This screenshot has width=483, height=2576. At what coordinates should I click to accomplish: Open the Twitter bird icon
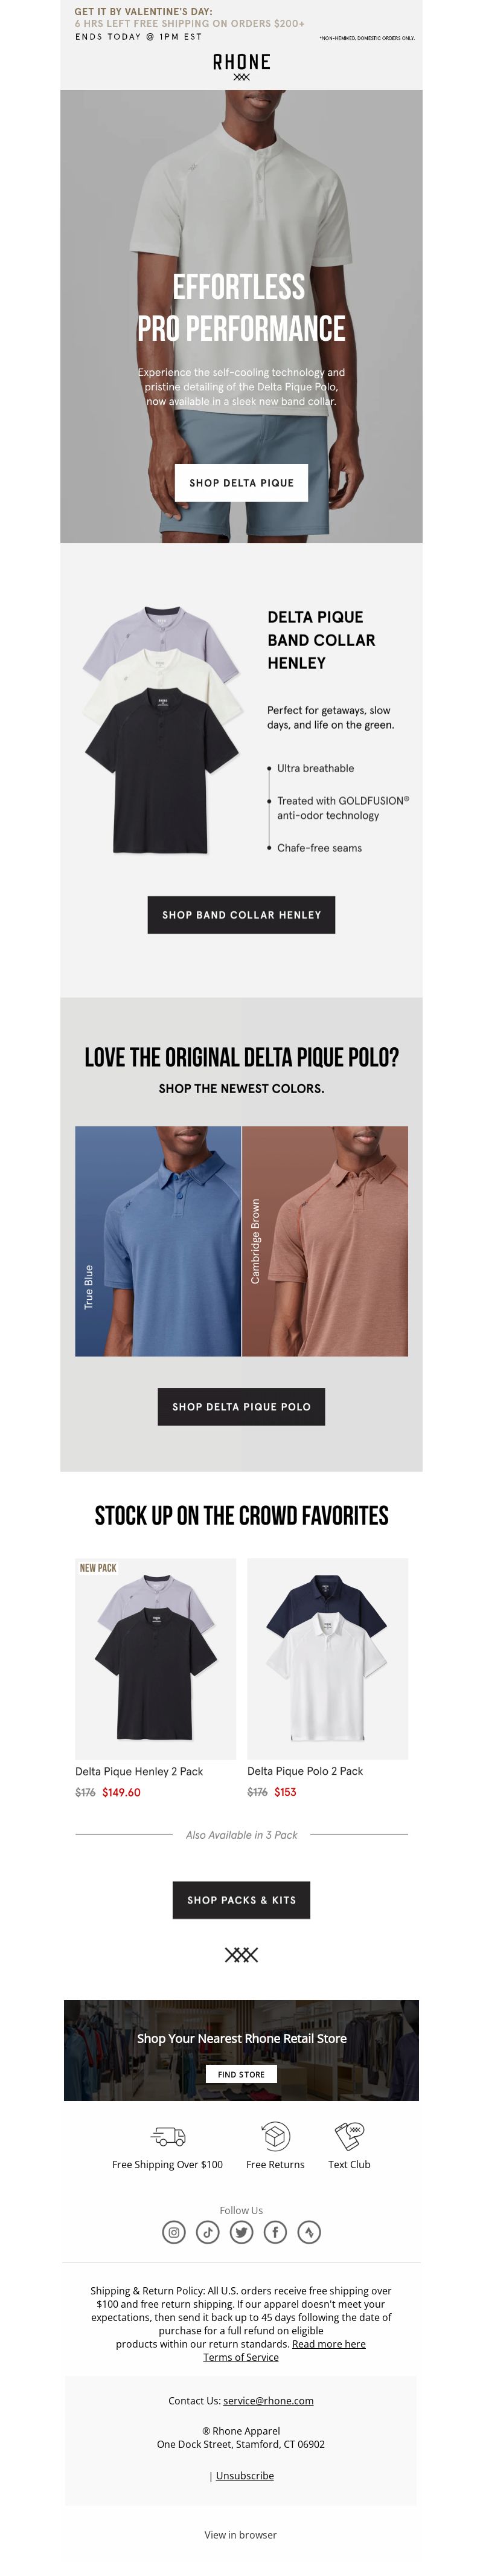(x=241, y=2232)
